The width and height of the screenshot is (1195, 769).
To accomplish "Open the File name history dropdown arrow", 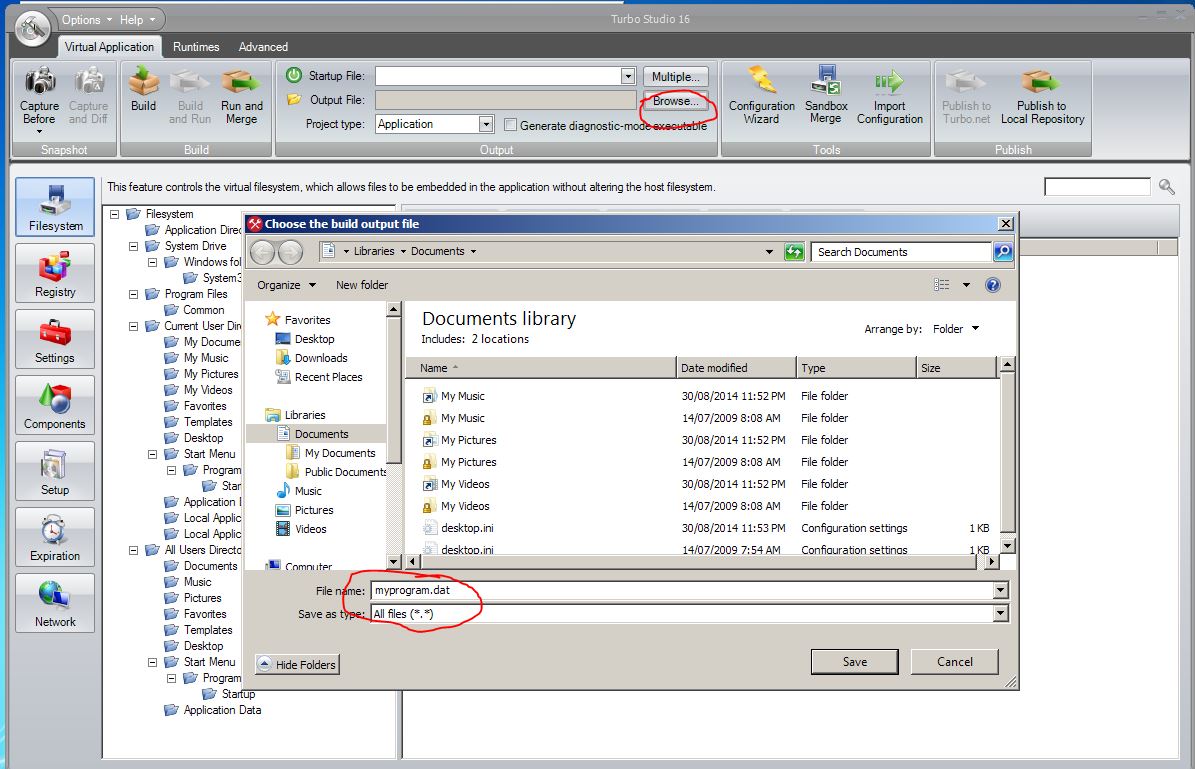I will pos(1001,591).
